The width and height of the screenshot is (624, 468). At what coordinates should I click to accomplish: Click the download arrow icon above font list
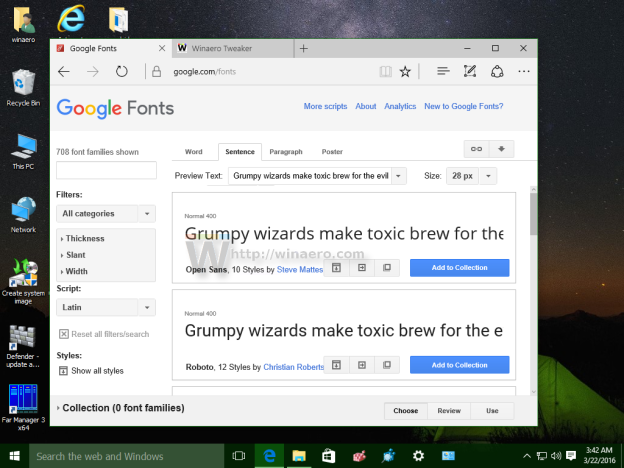[x=501, y=149]
